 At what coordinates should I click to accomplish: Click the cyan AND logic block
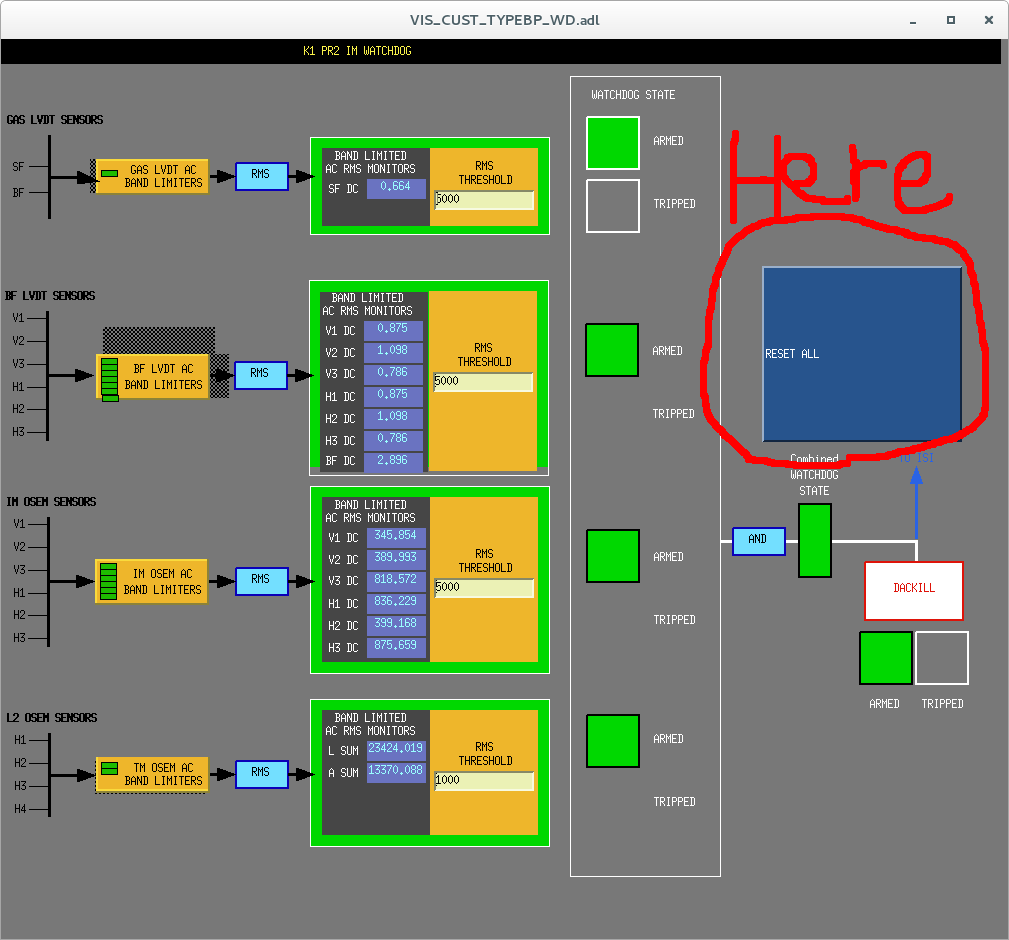[758, 541]
